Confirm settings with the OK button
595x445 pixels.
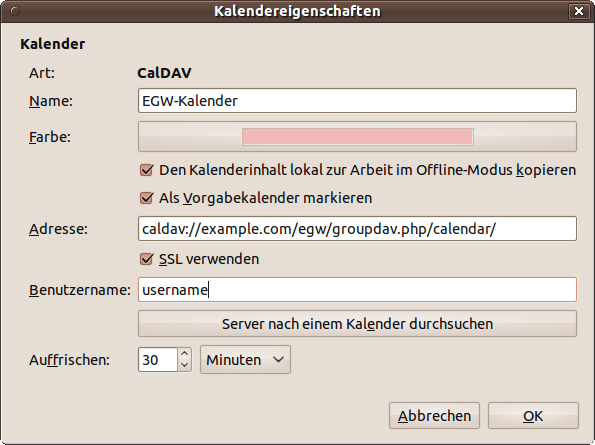[x=533, y=416]
